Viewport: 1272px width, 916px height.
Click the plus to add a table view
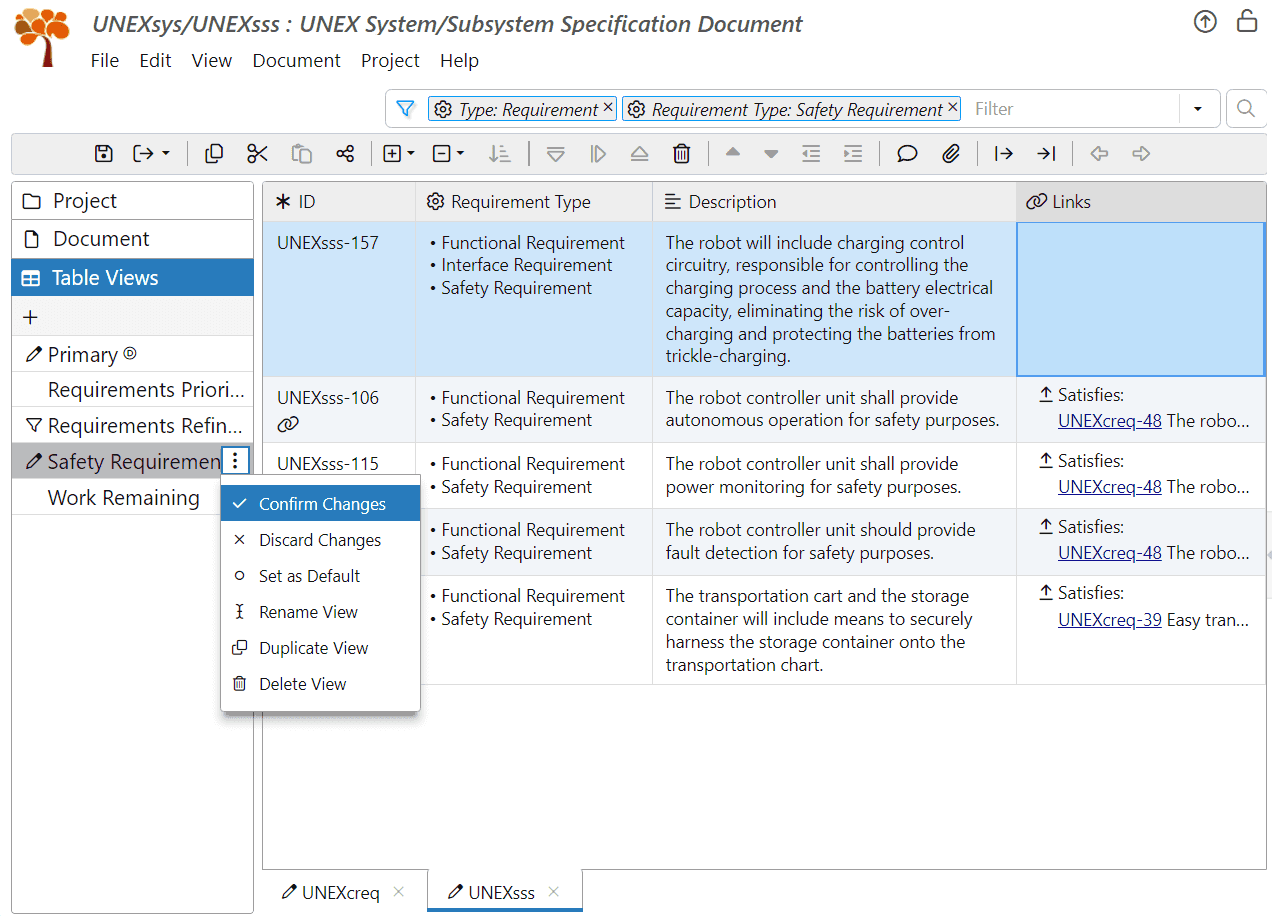(x=30, y=317)
